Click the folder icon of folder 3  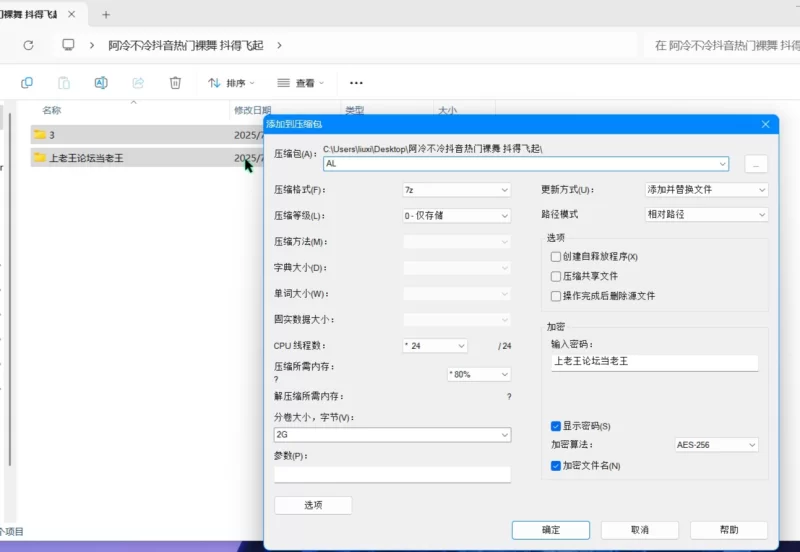pyautogui.click(x=39, y=135)
